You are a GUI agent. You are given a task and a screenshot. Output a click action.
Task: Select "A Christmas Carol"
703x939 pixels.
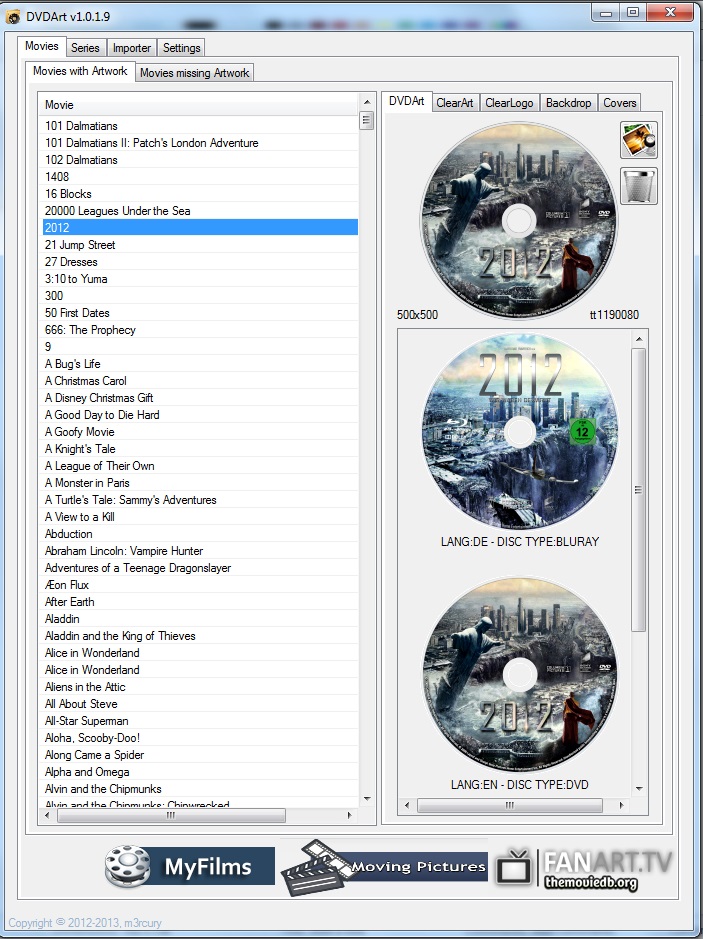point(201,380)
